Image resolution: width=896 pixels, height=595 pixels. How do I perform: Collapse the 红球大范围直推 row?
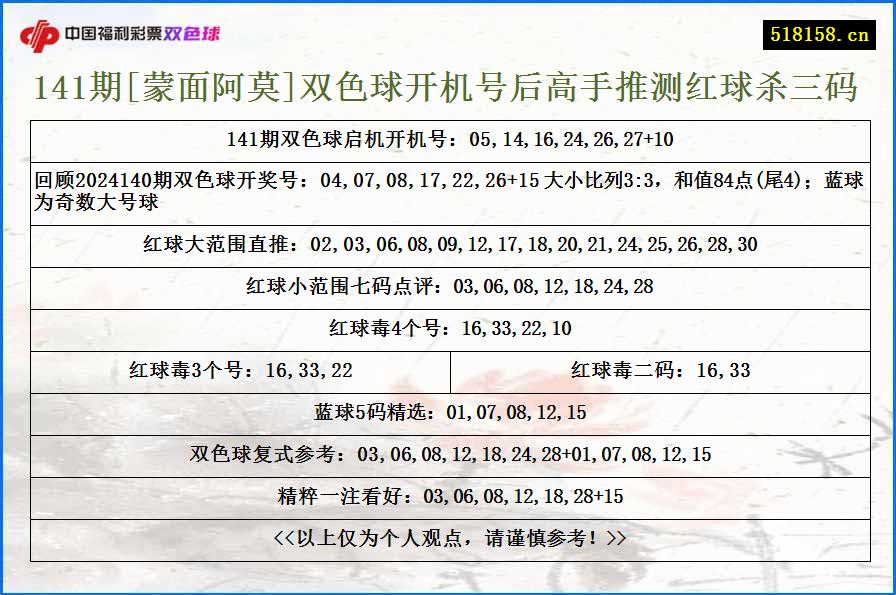pyautogui.click(x=448, y=243)
